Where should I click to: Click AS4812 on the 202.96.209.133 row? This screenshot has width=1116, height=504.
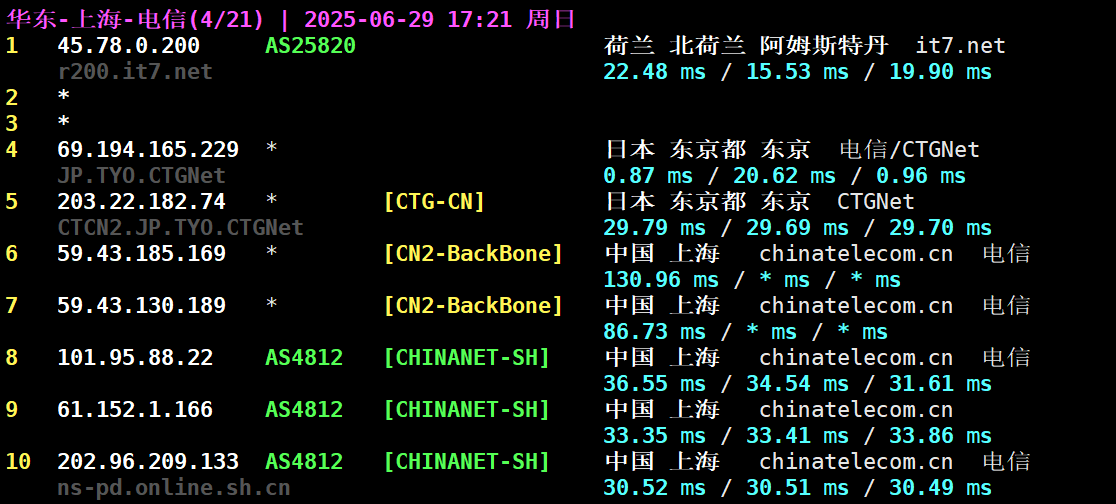click(x=304, y=461)
